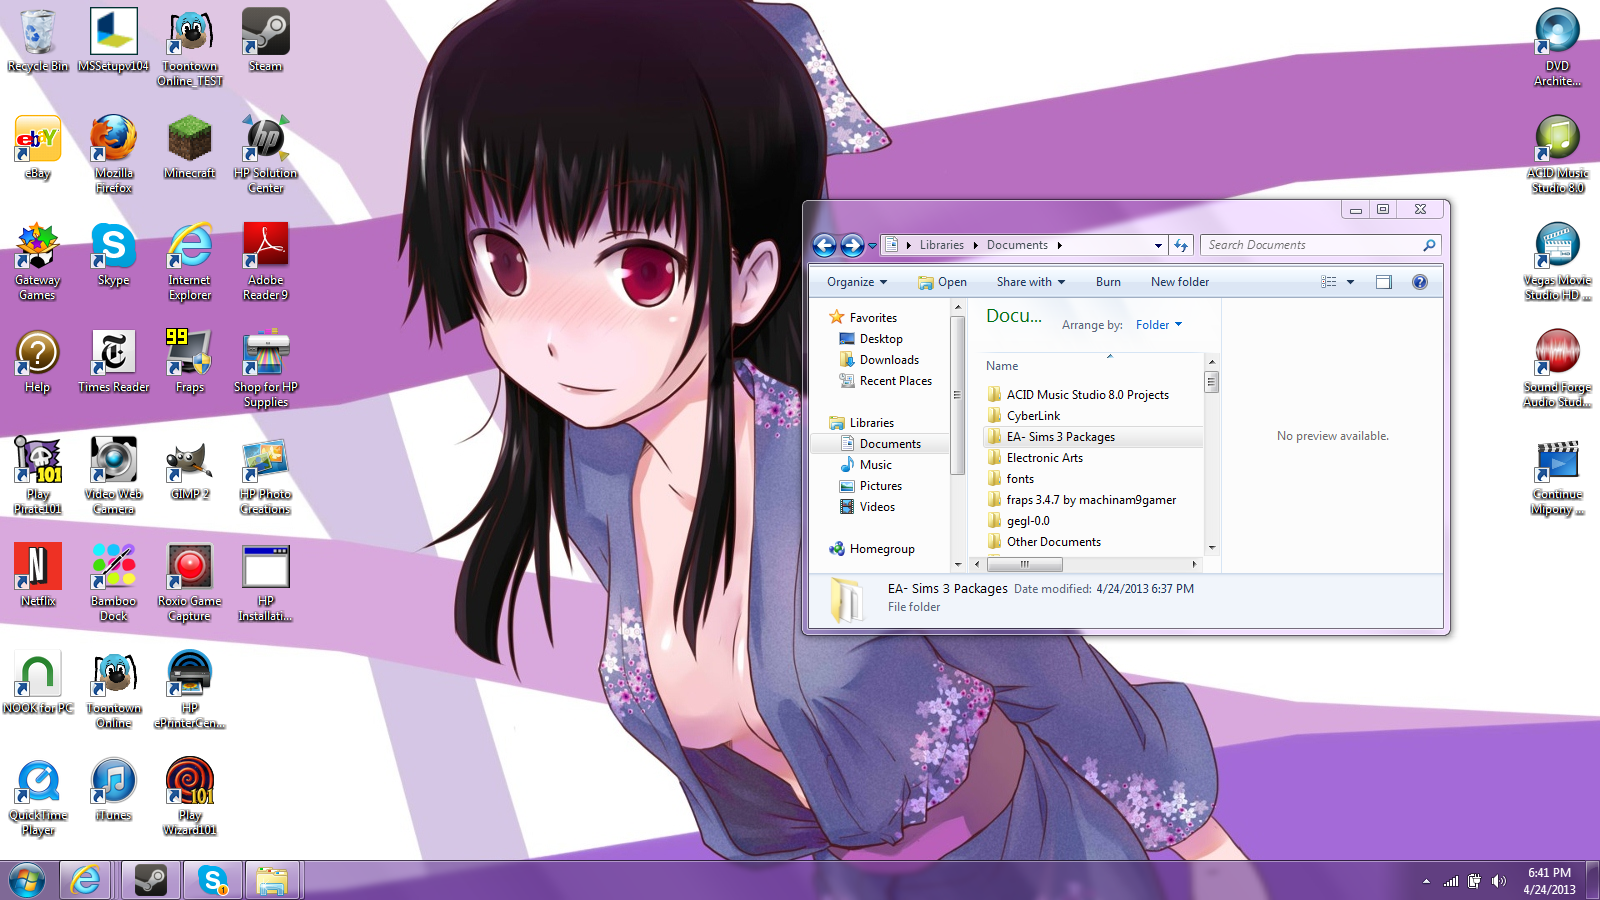Select ACID Music Studio 8.0 desktop icon

1557,154
